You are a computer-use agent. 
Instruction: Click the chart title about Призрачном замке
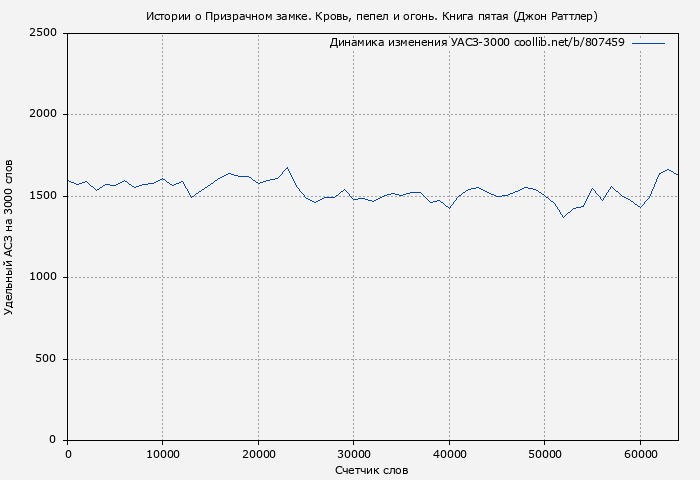click(x=371, y=16)
